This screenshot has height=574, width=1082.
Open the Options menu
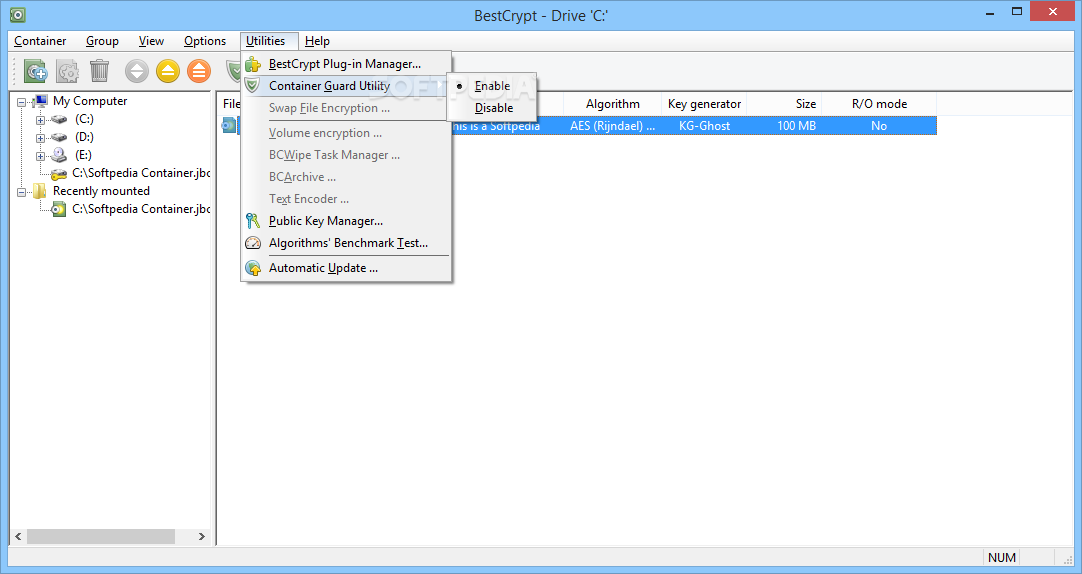[205, 41]
